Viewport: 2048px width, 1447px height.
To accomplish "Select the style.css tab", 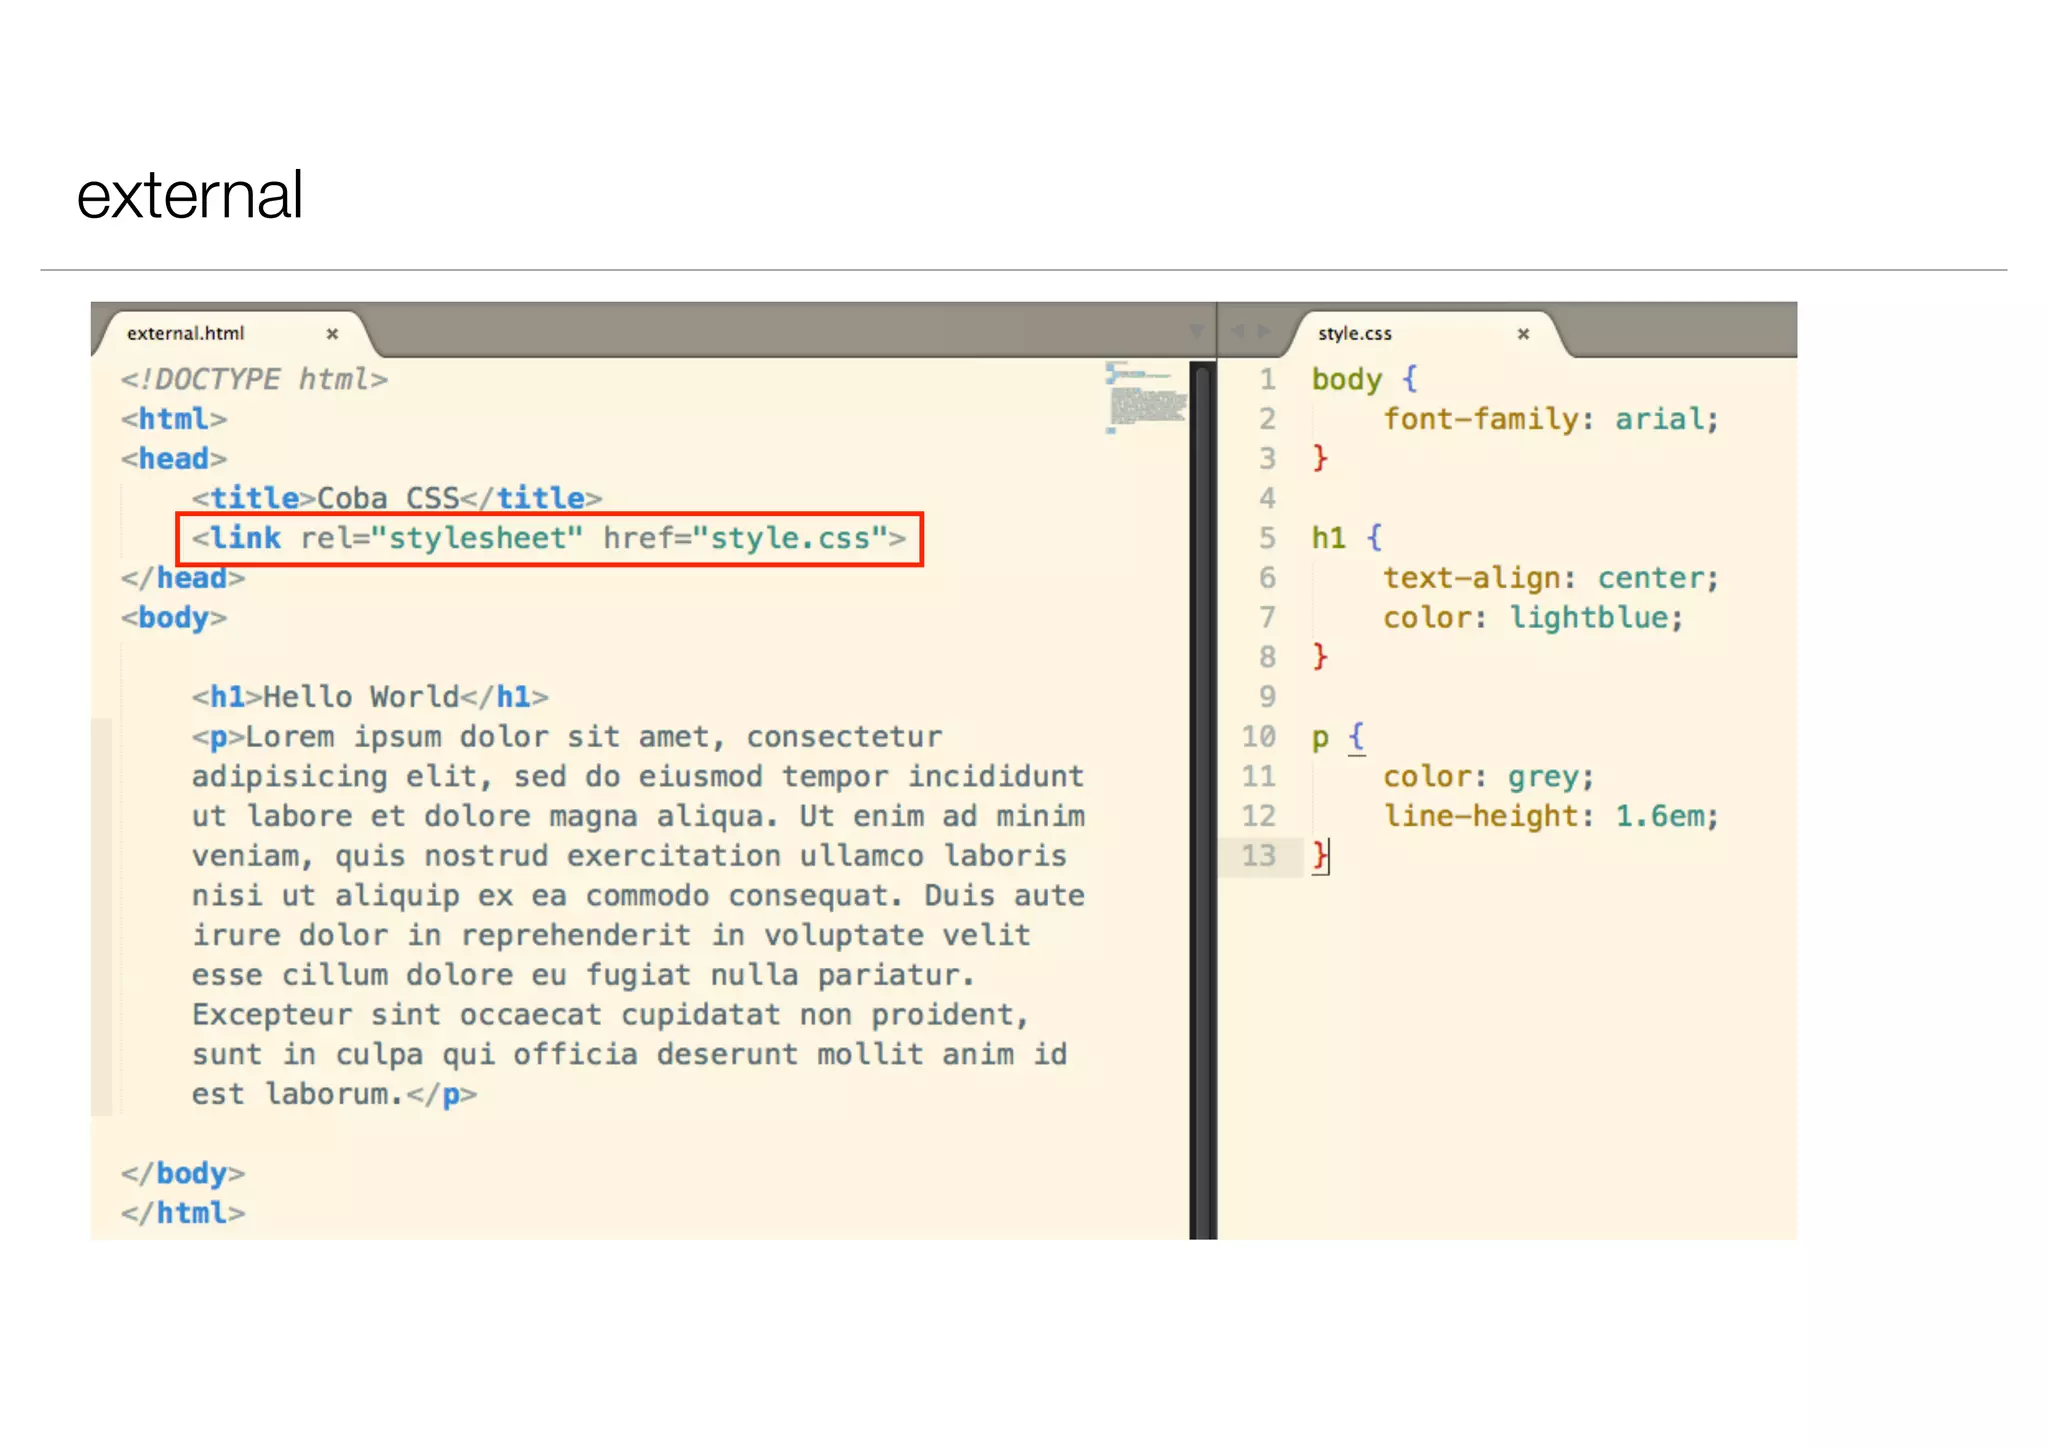I will [1354, 334].
